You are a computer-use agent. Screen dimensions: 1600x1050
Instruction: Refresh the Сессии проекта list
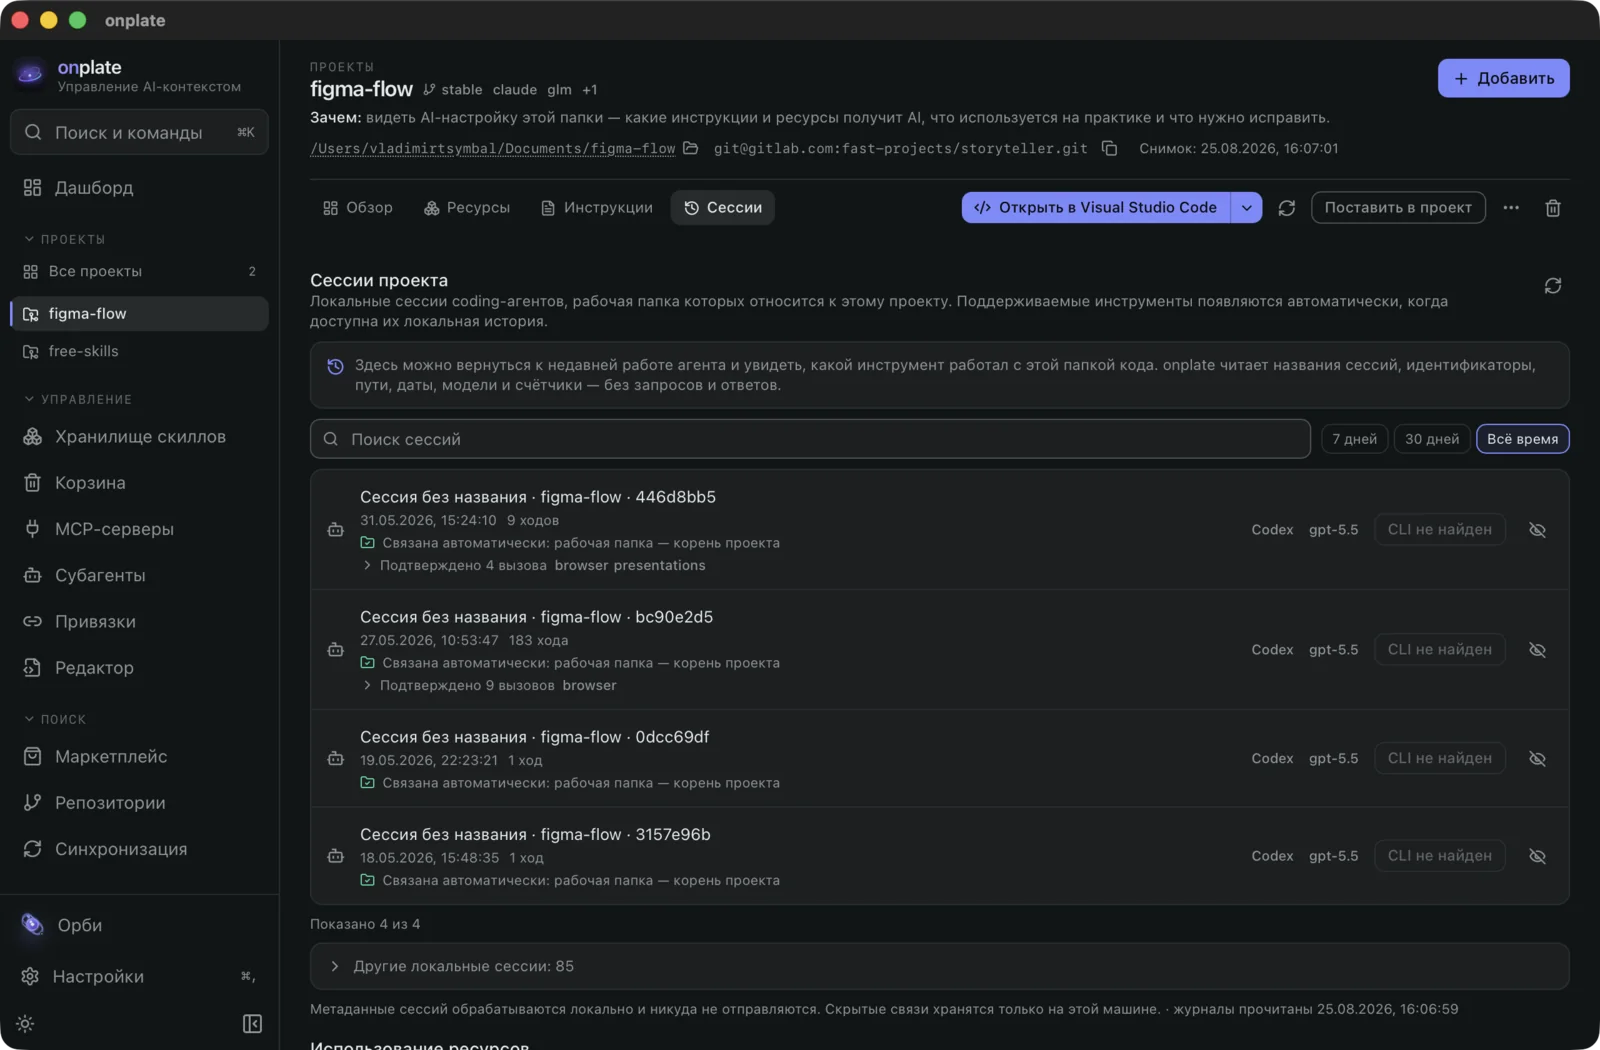click(1553, 286)
